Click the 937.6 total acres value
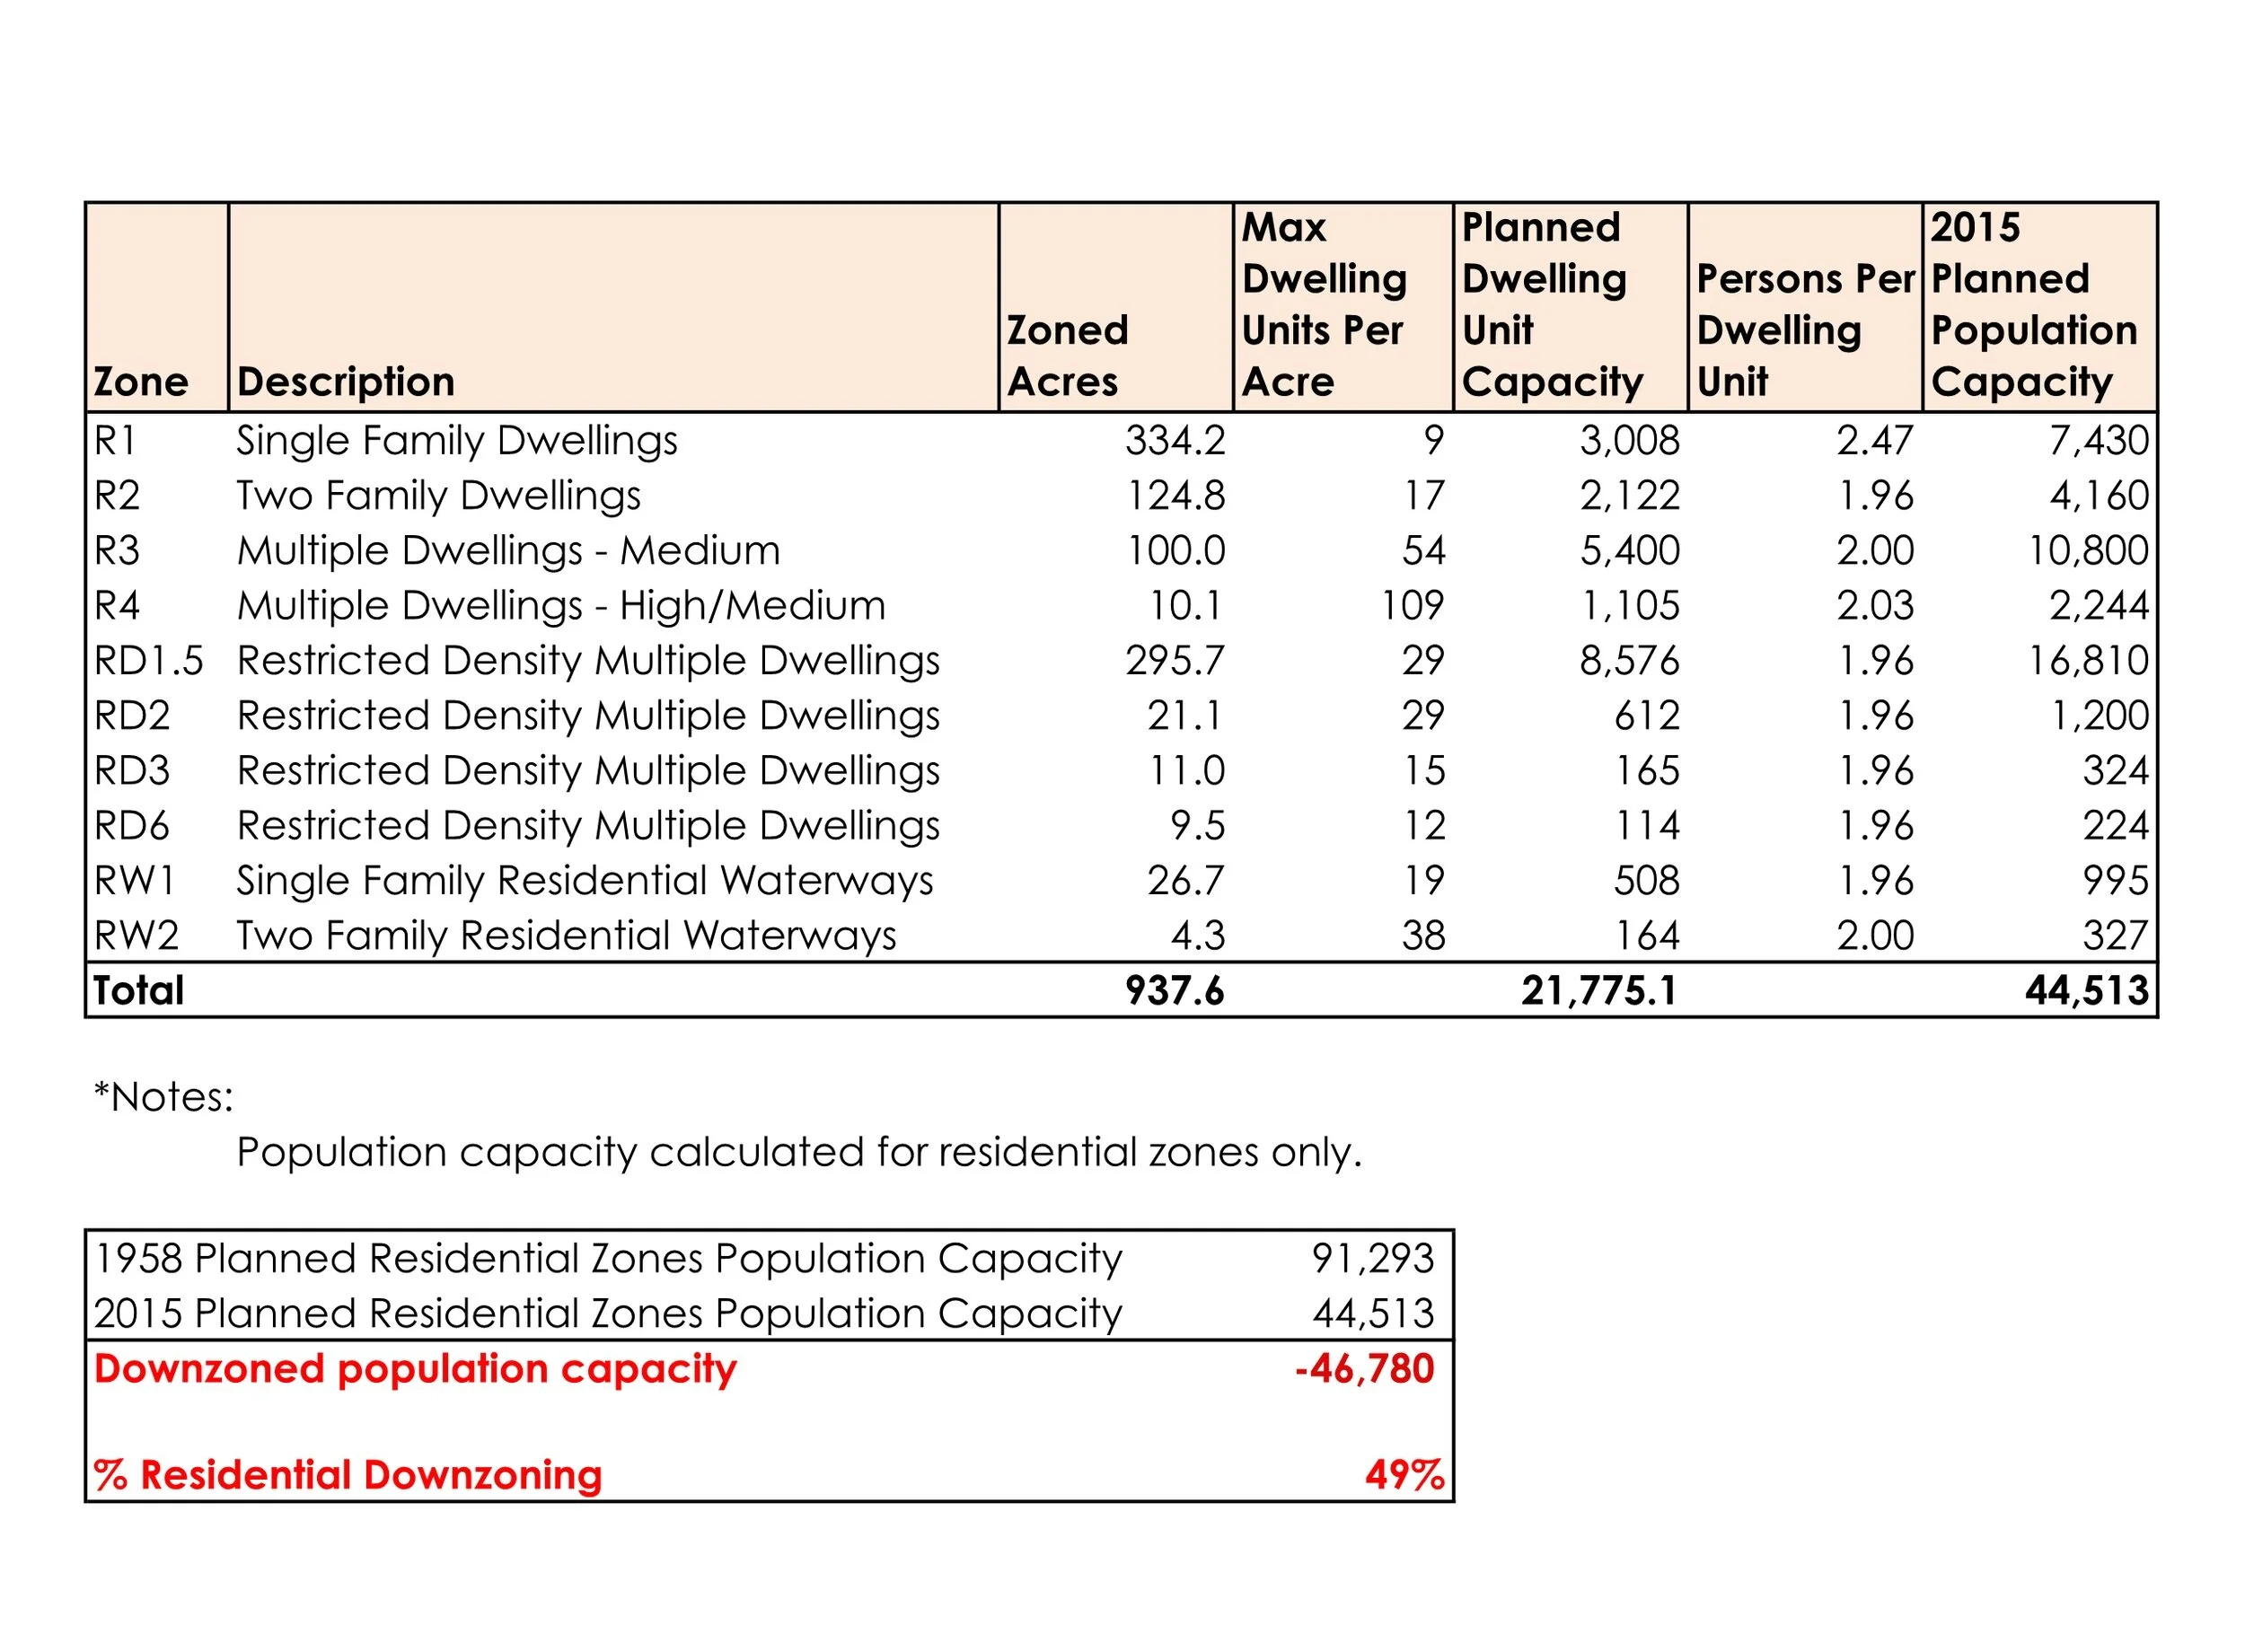This screenshot has width=2245, height=1652. [1174, 990]
